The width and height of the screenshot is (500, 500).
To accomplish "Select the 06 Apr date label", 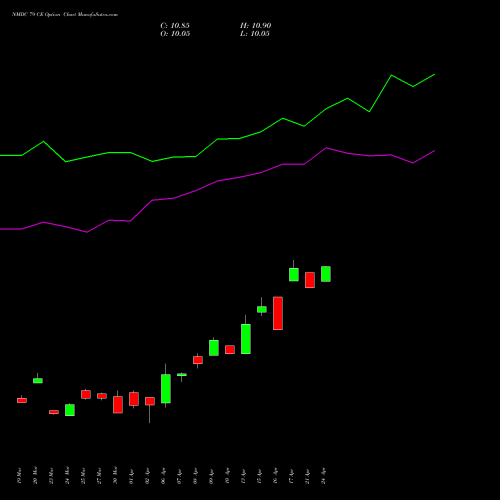I will coord(163,477).
